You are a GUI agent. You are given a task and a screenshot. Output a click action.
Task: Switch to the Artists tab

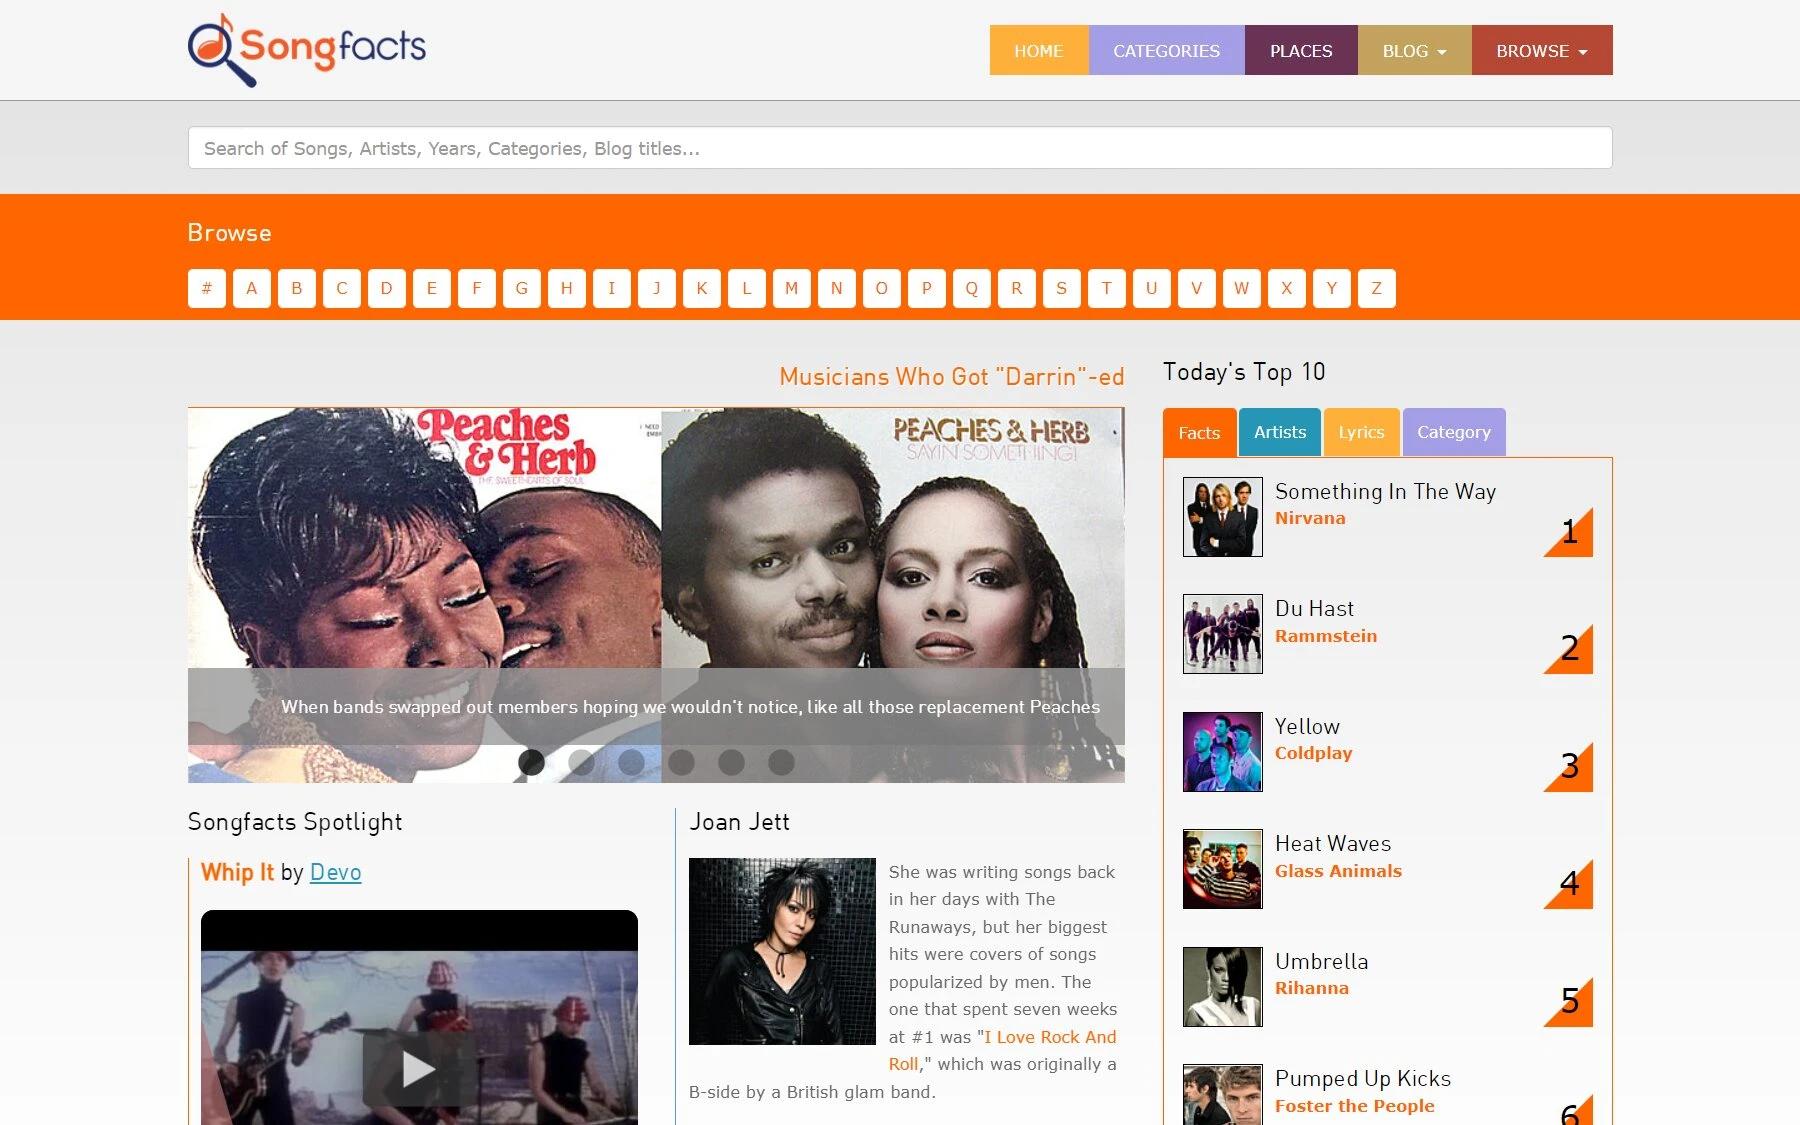click(x=1279, y=432)
